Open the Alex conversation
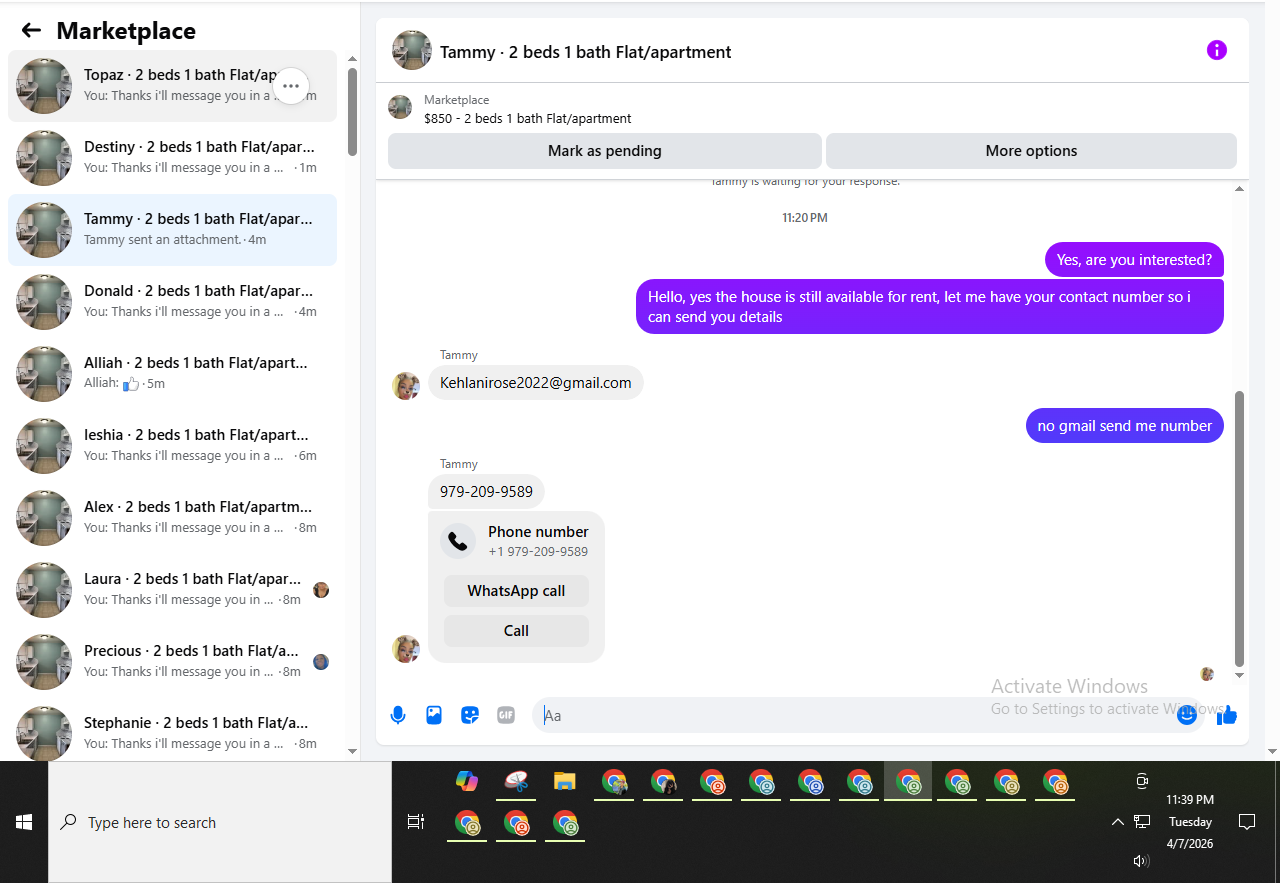This screenshot has width=1280, height=883. [x=172, y=518]
